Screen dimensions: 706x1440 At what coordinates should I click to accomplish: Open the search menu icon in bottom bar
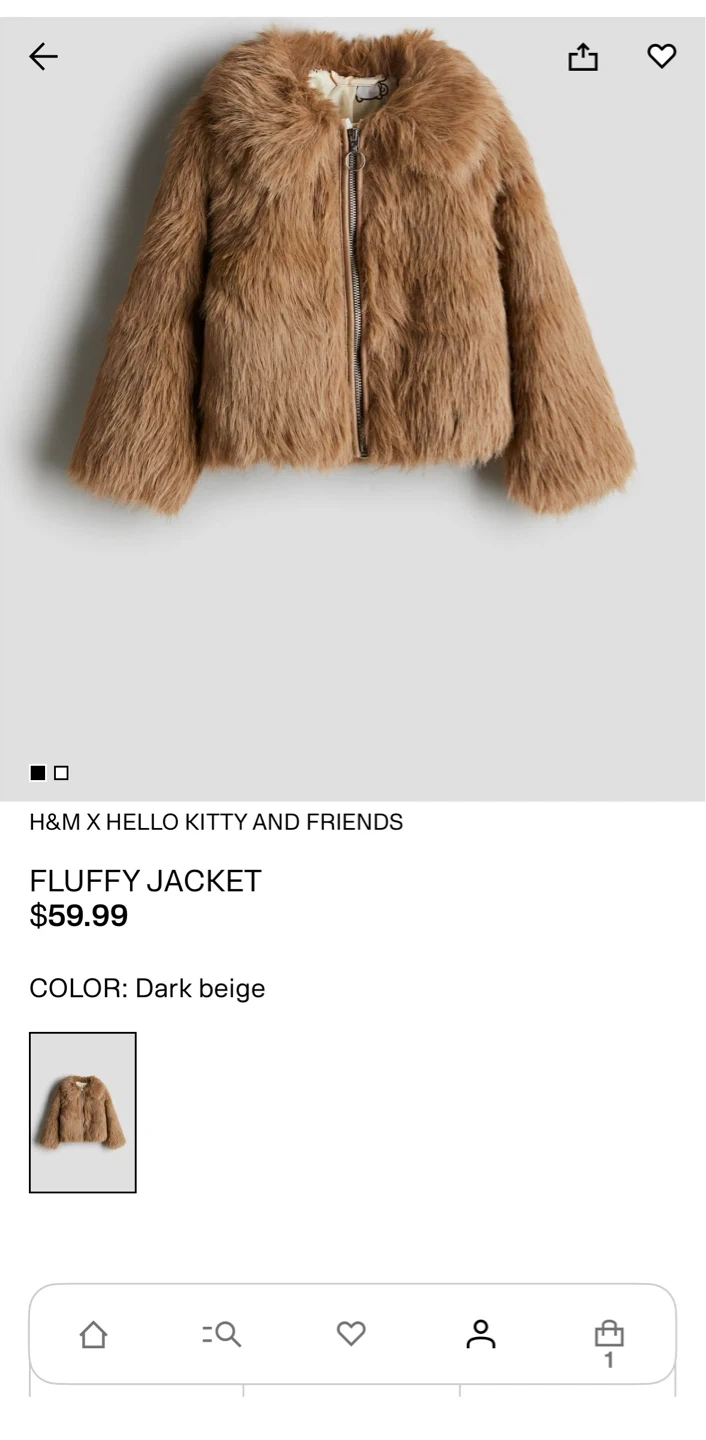point(221,1334)
